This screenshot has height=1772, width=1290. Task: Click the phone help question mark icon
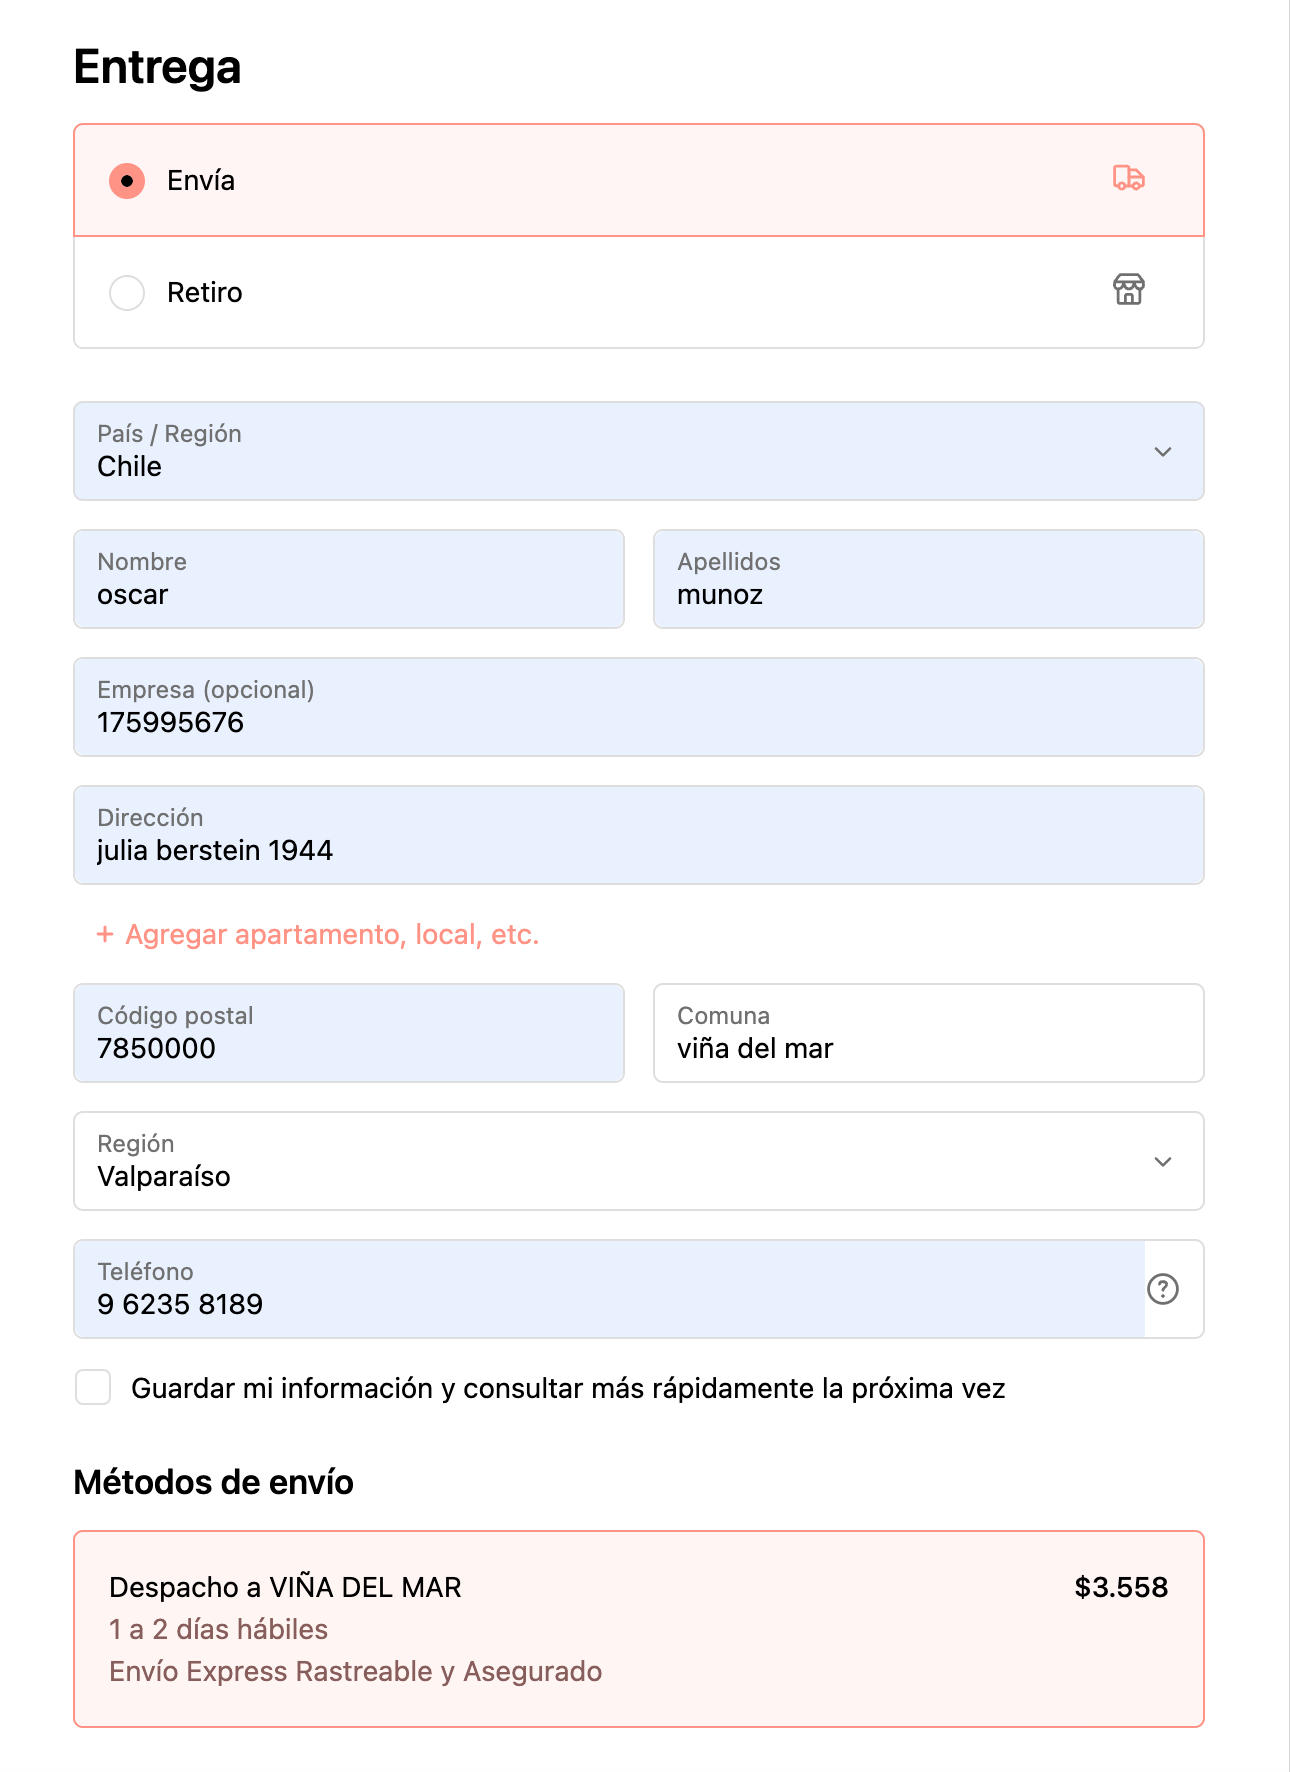tap(1162, 1289)
